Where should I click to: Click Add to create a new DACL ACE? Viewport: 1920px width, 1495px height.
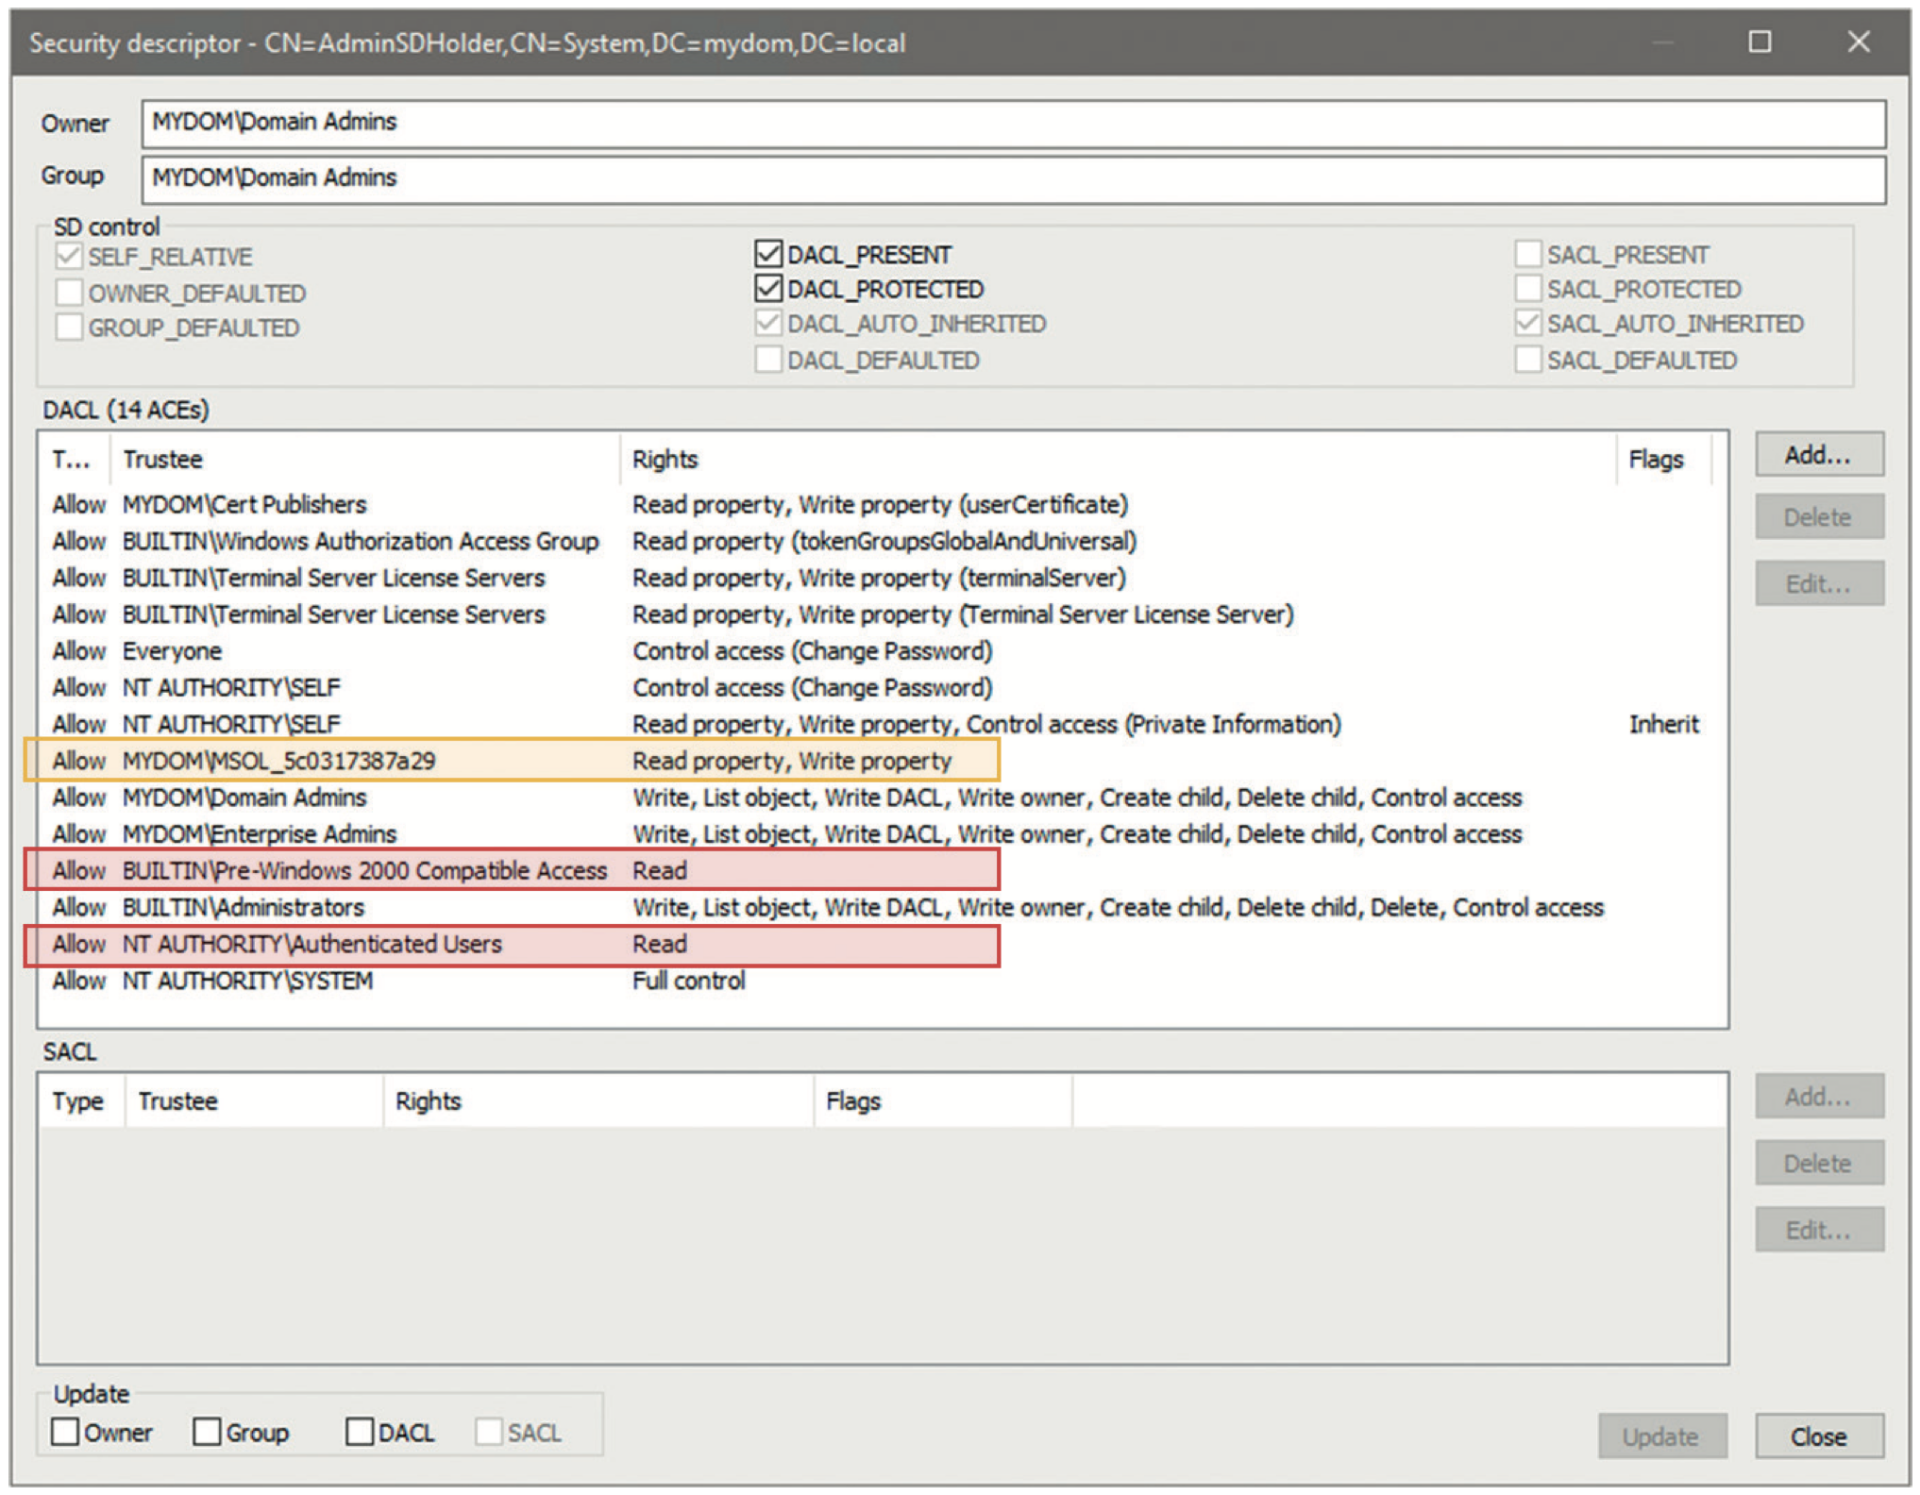[1818, 454]
